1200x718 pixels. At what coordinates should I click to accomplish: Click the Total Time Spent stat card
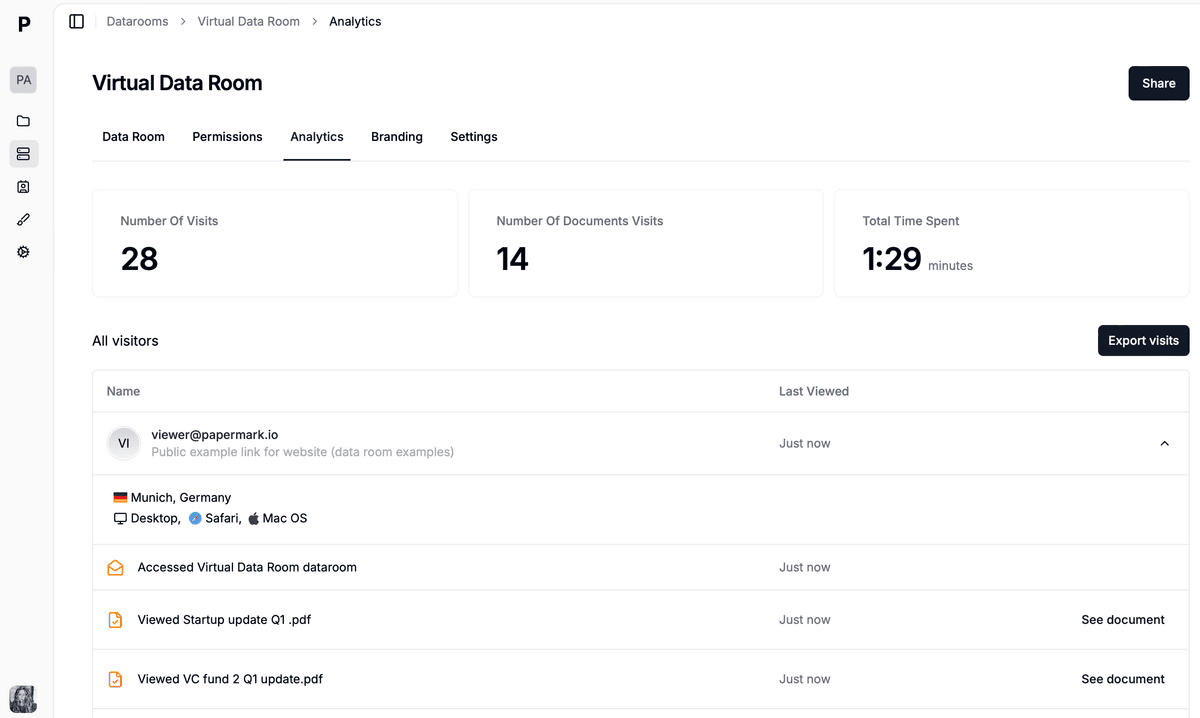click(x=1011, y=243)
